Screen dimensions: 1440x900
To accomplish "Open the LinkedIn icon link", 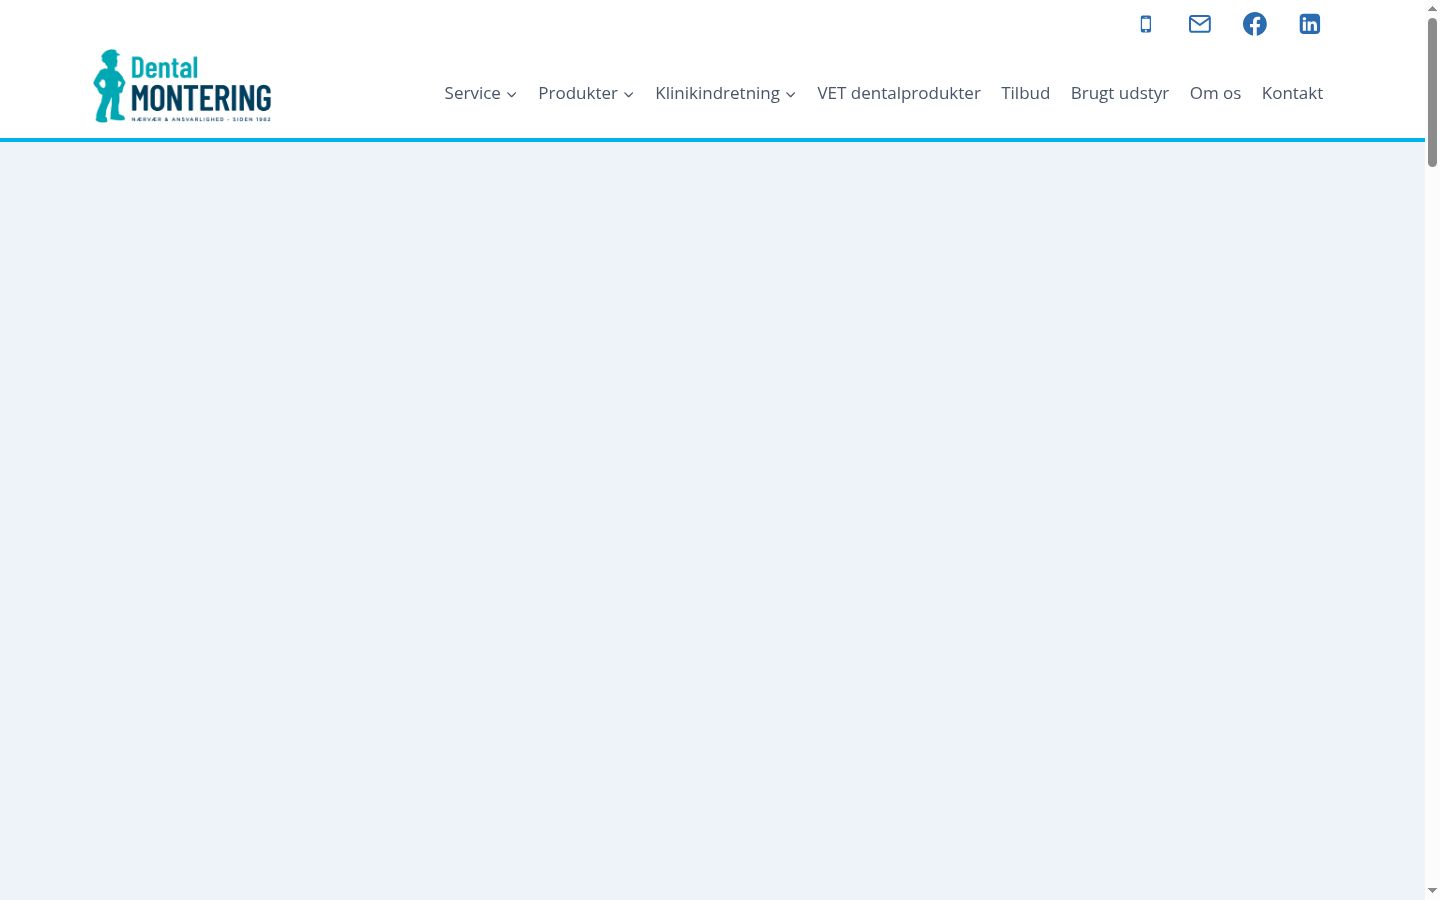I will (x=1310, y=24).
